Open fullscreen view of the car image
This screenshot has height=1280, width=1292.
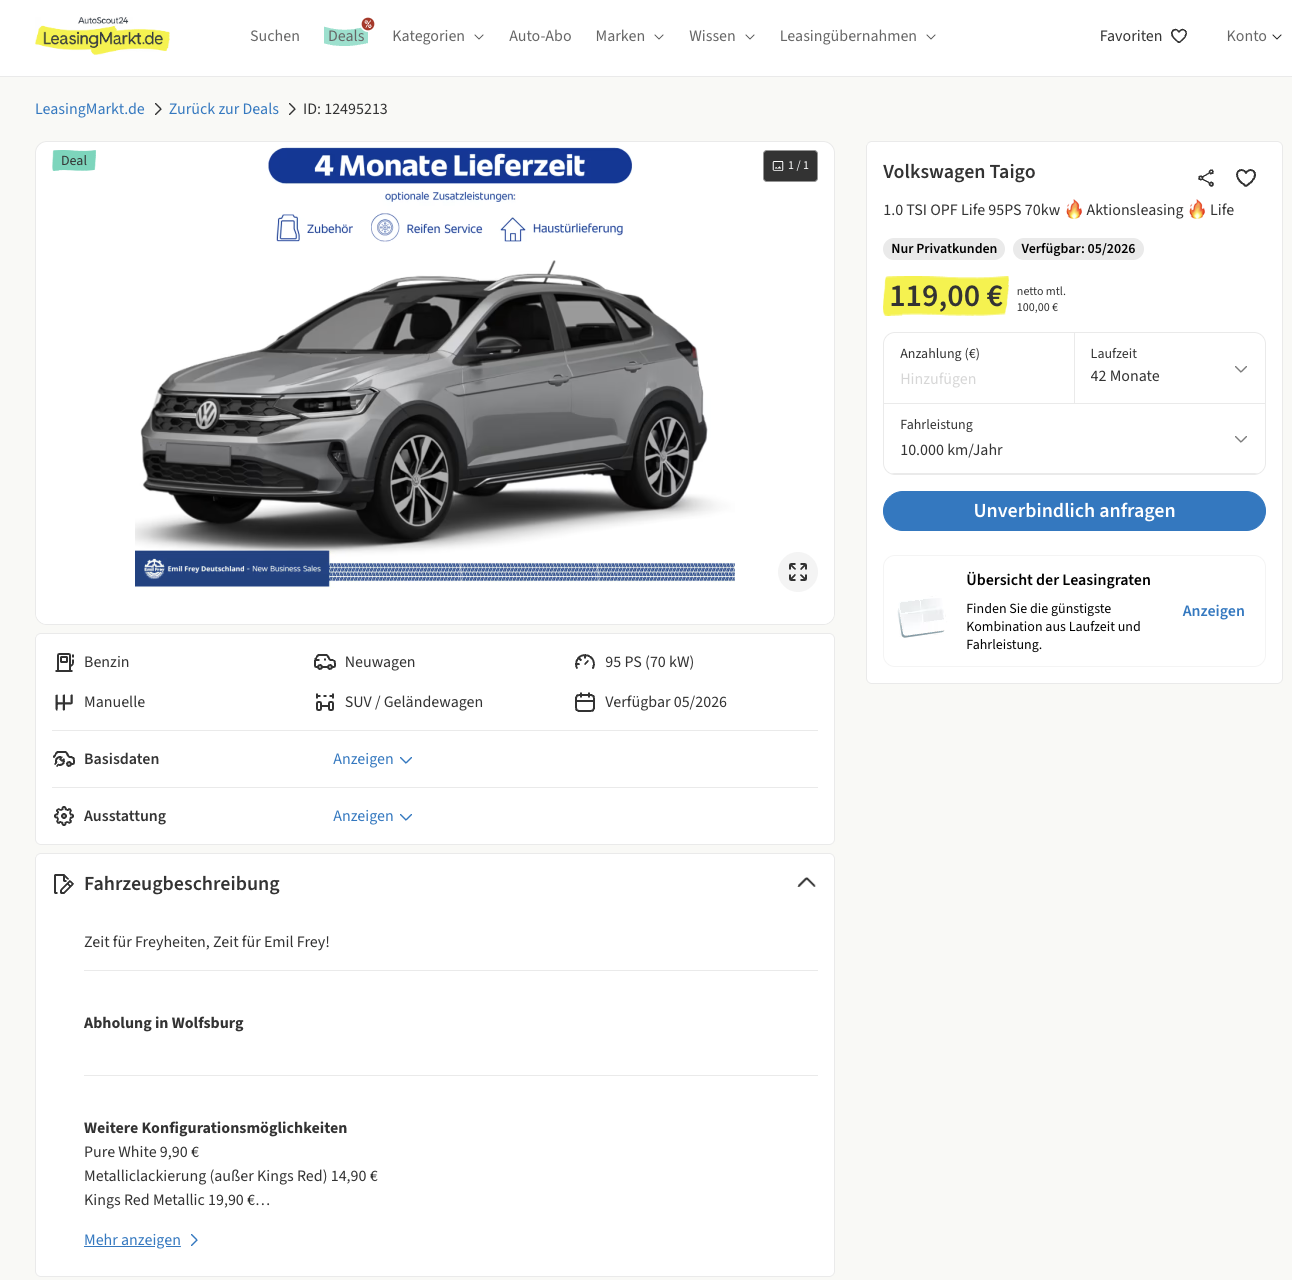click(798, 572)
